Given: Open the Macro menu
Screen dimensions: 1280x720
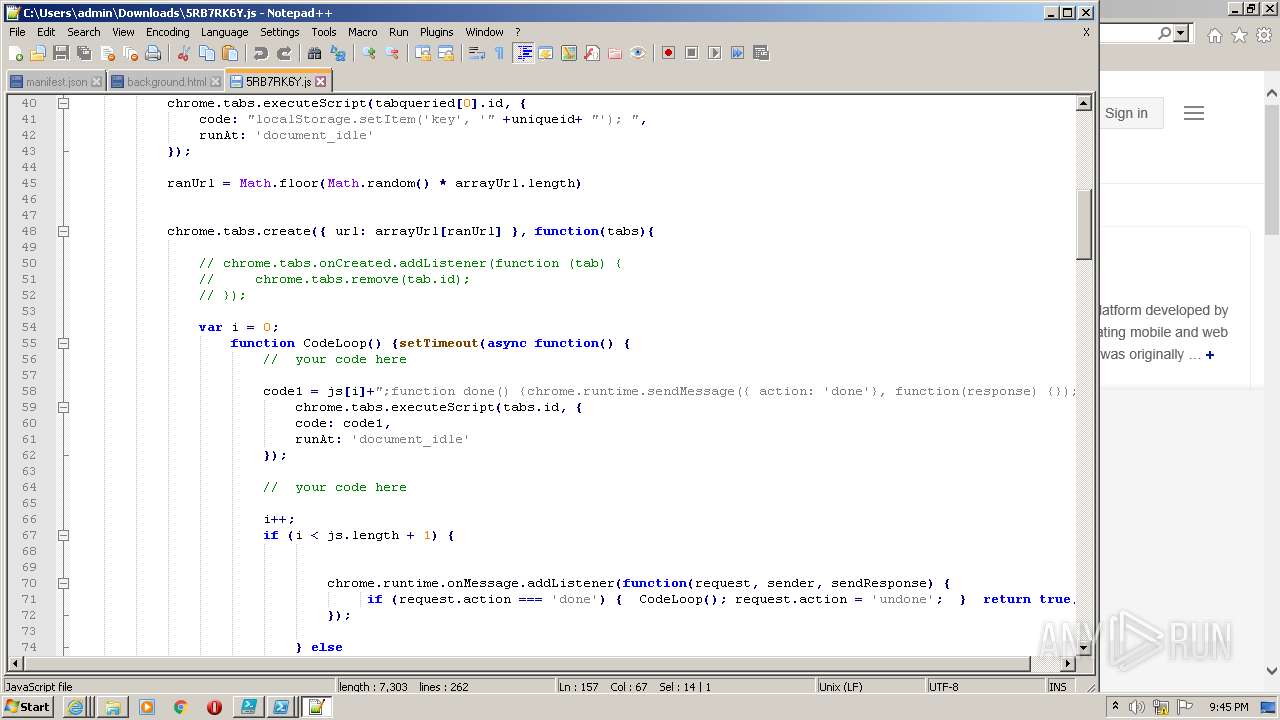Looking at the screenshot, I should (363, 32).
